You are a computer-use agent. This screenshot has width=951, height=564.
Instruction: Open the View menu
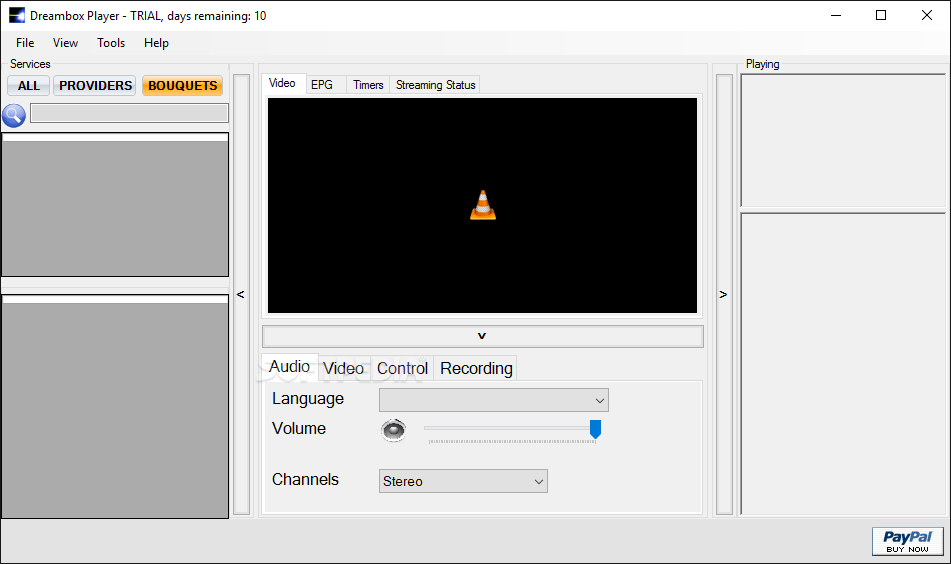pos(66,43)
